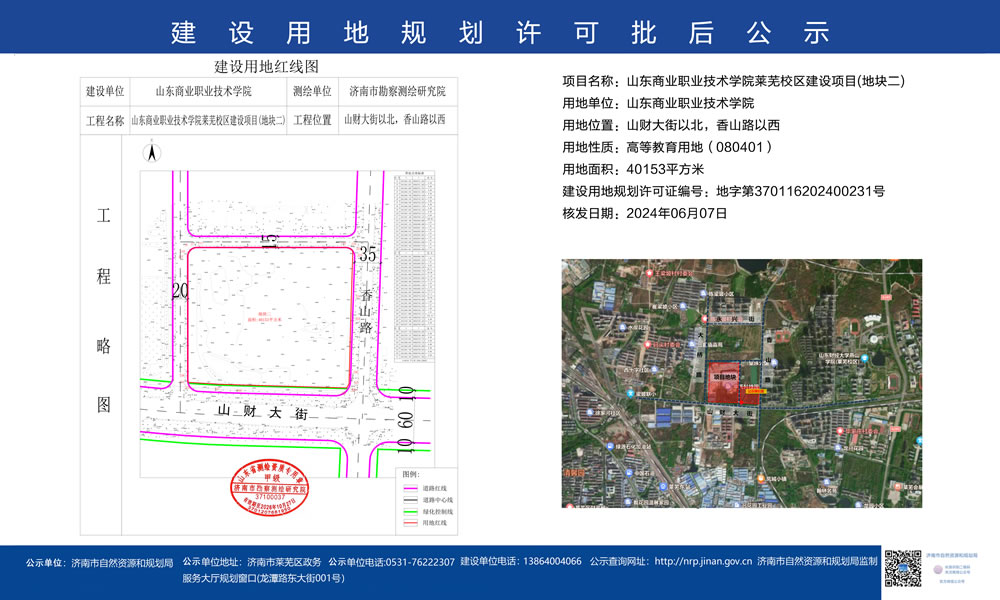Click the 项目名称 project name line
This screenshot has width=1000, height=600.
tap(733, 81)
